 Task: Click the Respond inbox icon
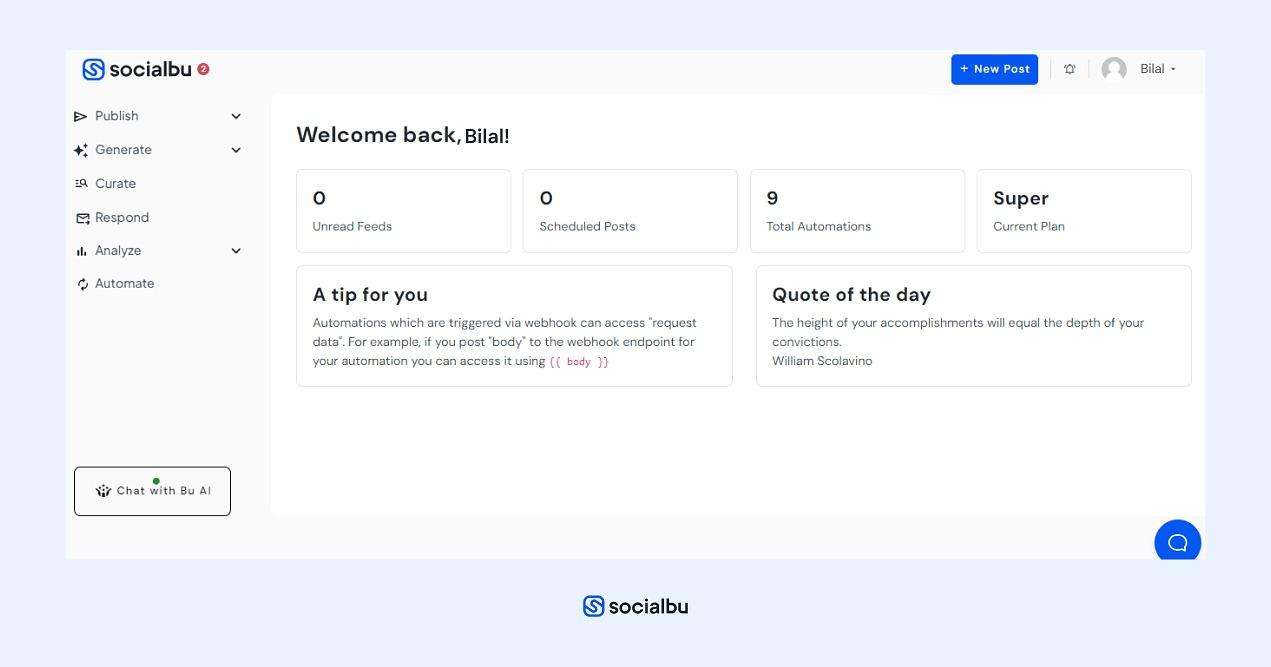tap(82, 218)
